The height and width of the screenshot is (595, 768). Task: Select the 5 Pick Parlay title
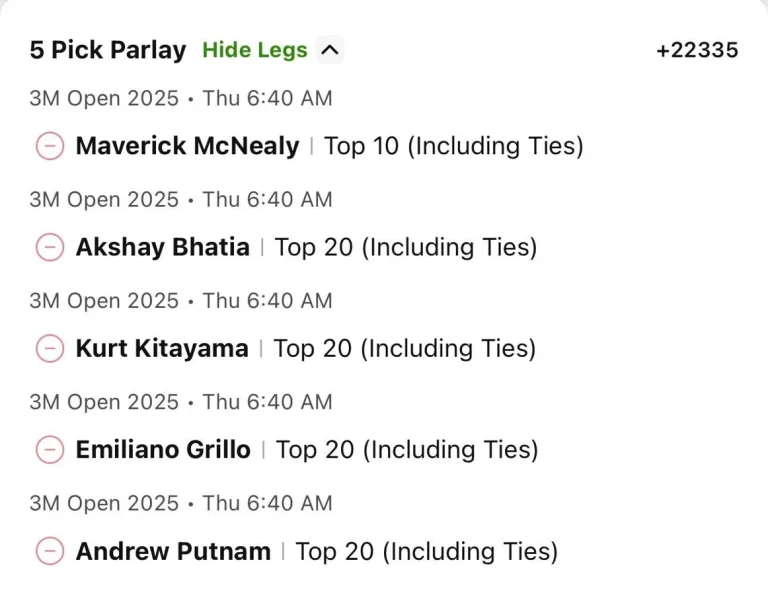[x=108, y=50]
